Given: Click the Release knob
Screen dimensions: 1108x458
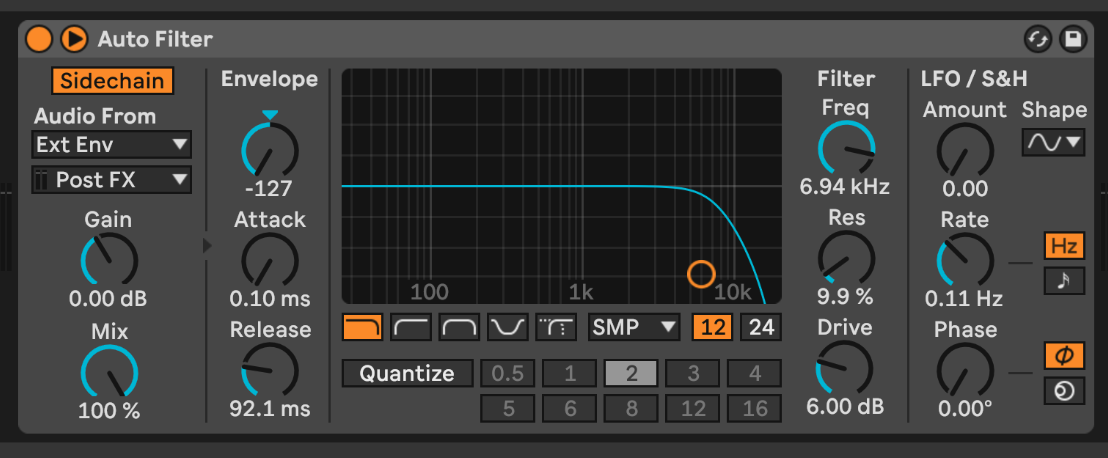Looking at the screenshot, I should click(x=270, y=370).
